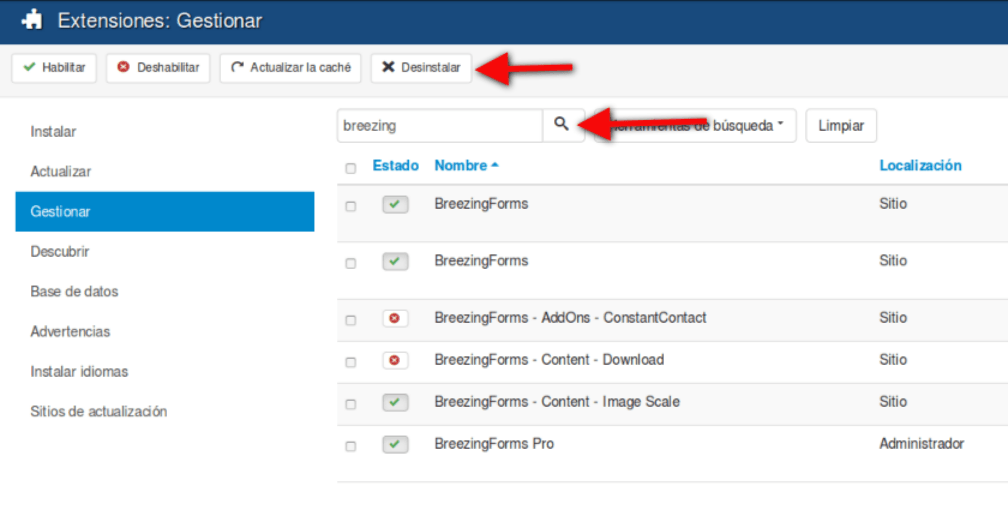The height and width of the screenshot is (526, 1008).
Task: Click the Joomla extensions puzzle icon in header
Action: pyautogui.click(x=32, y=21)
